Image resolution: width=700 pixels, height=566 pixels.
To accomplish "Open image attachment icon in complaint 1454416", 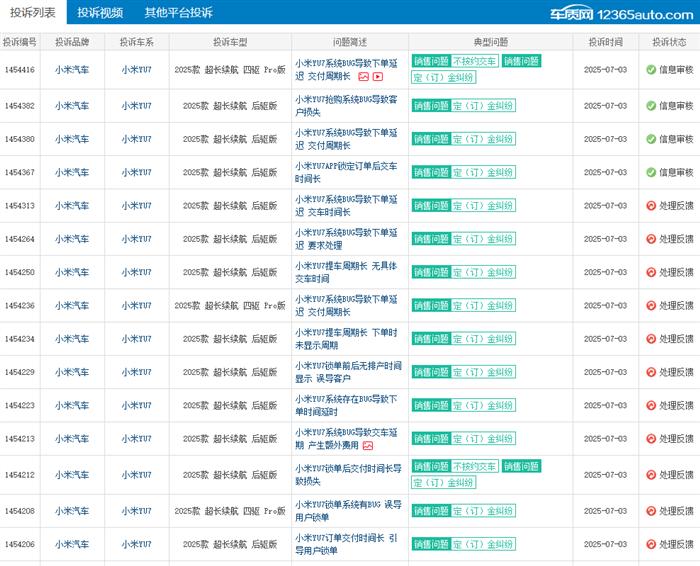I will click(363, 77).
